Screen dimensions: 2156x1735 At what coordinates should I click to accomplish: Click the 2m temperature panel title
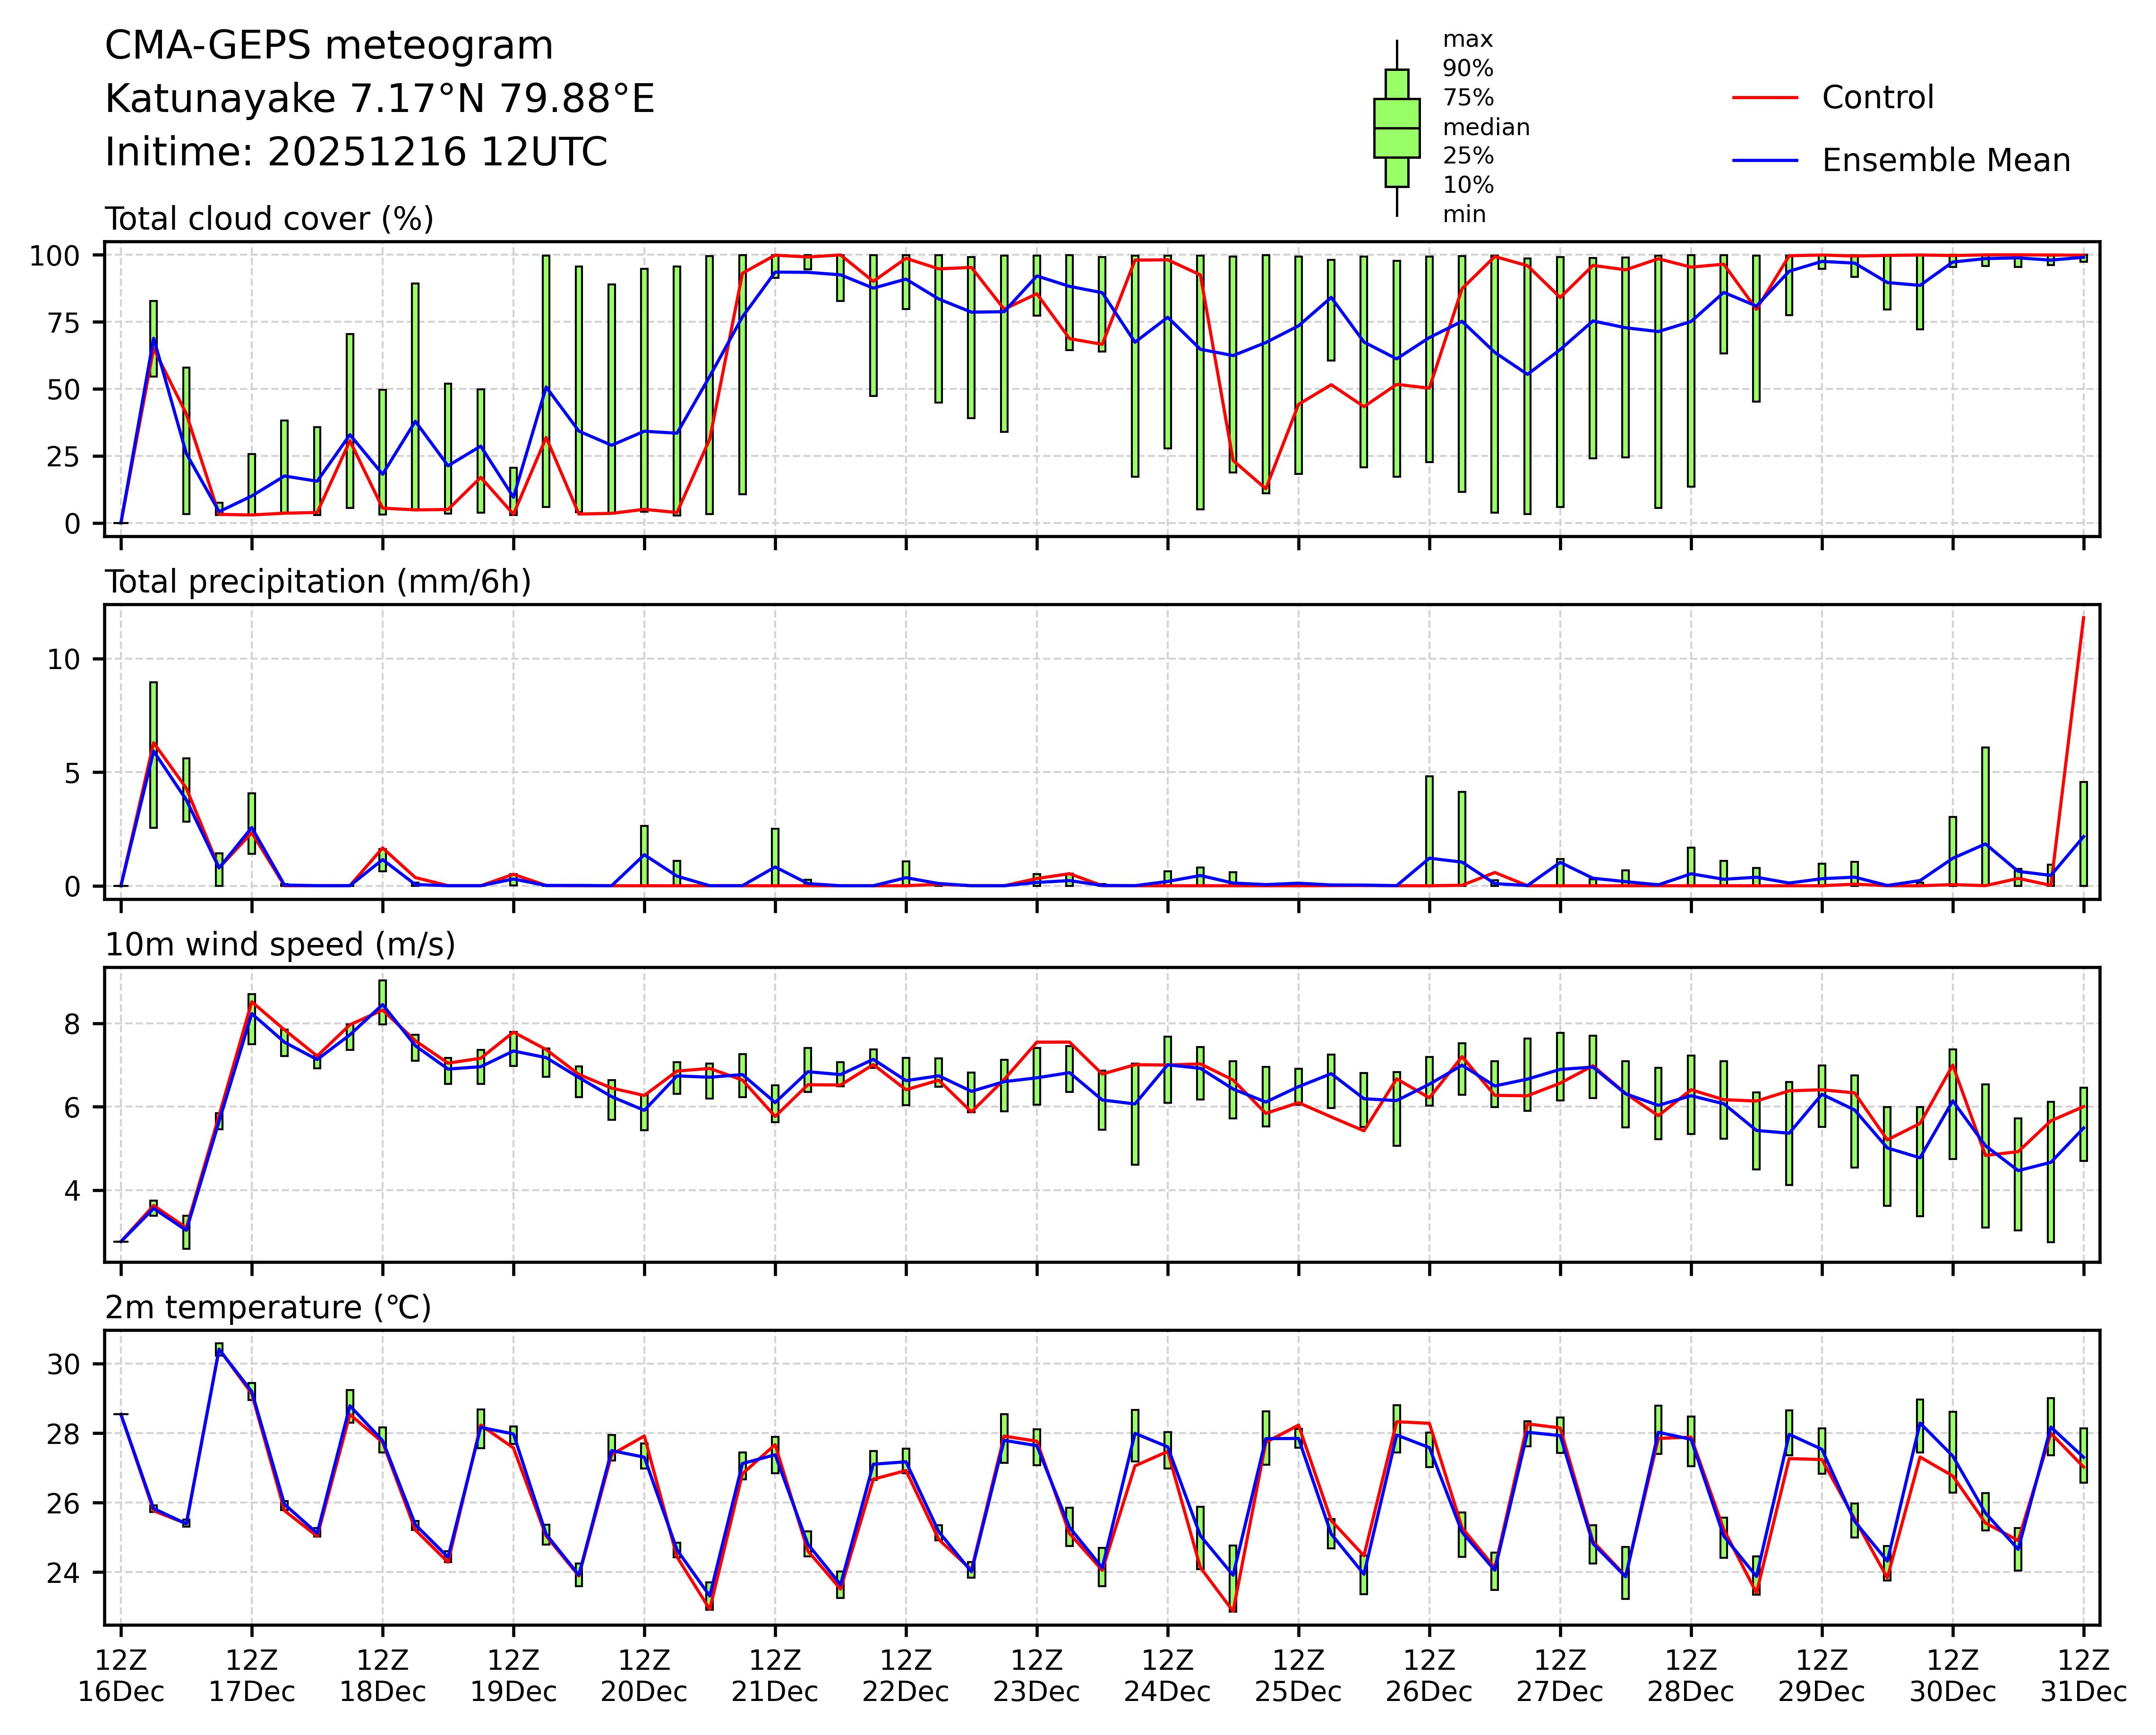point(268,1308)
